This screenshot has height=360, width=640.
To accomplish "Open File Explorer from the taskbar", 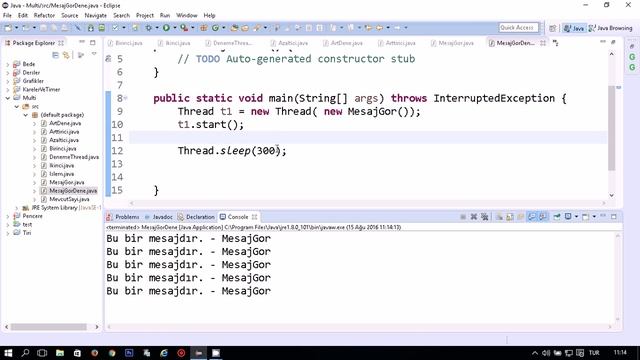I will click(60, 353).
